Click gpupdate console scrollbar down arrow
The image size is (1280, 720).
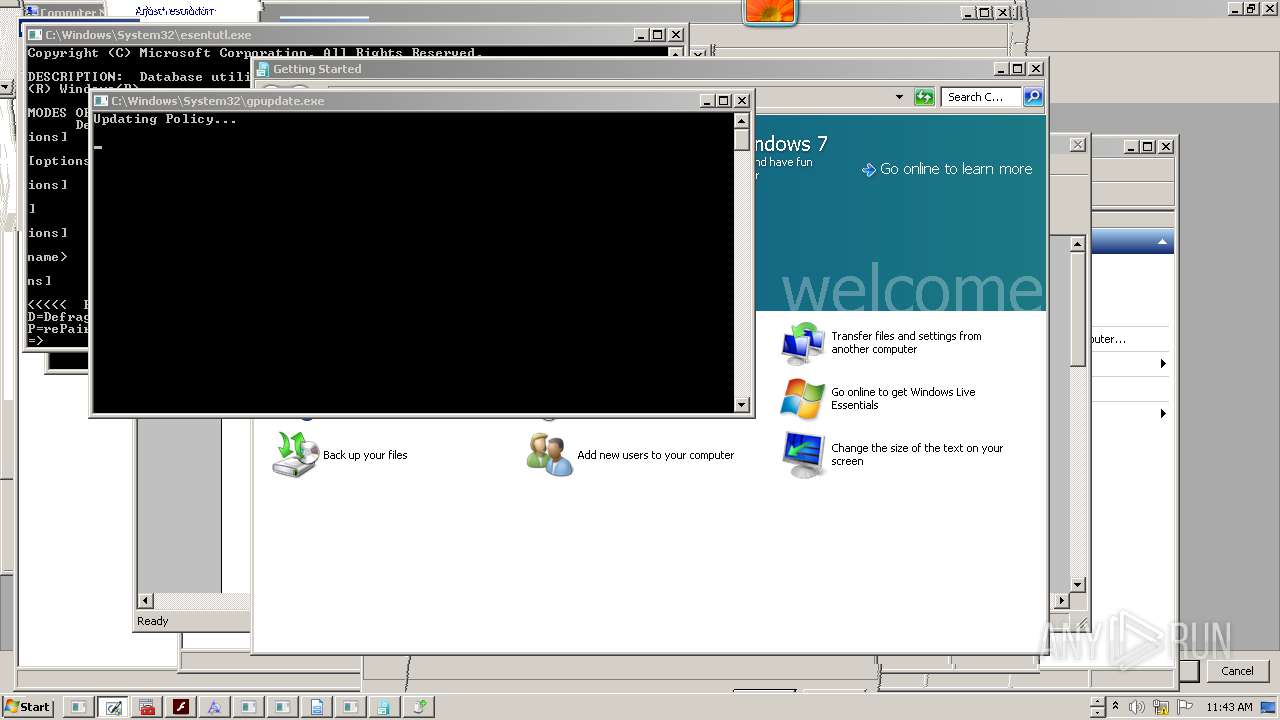pos(741,405)
